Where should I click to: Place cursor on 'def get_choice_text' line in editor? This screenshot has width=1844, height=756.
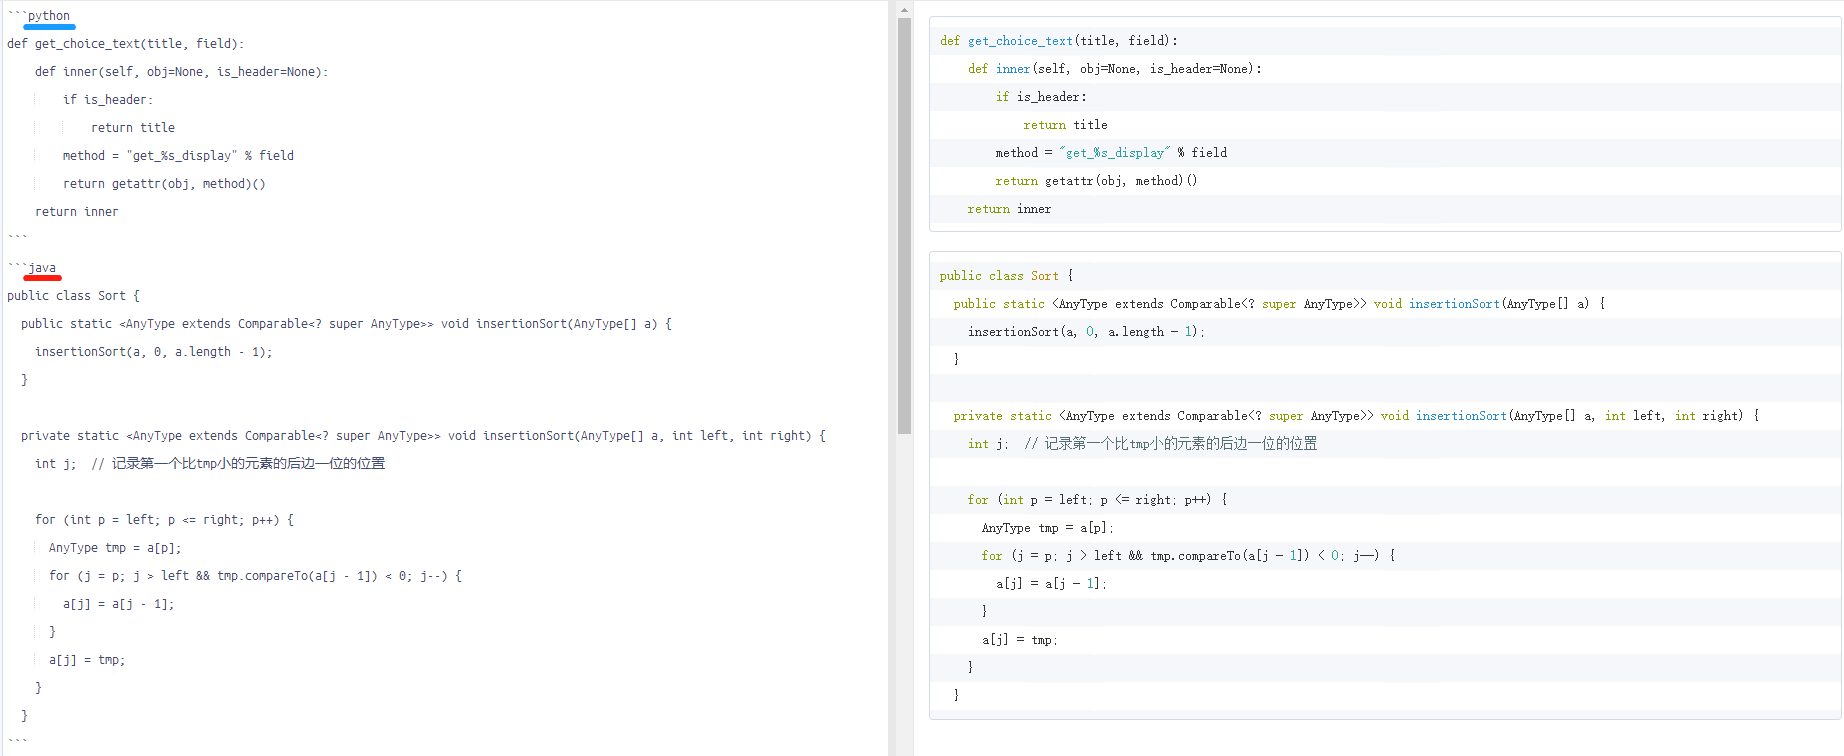click(x=125, y=44)
